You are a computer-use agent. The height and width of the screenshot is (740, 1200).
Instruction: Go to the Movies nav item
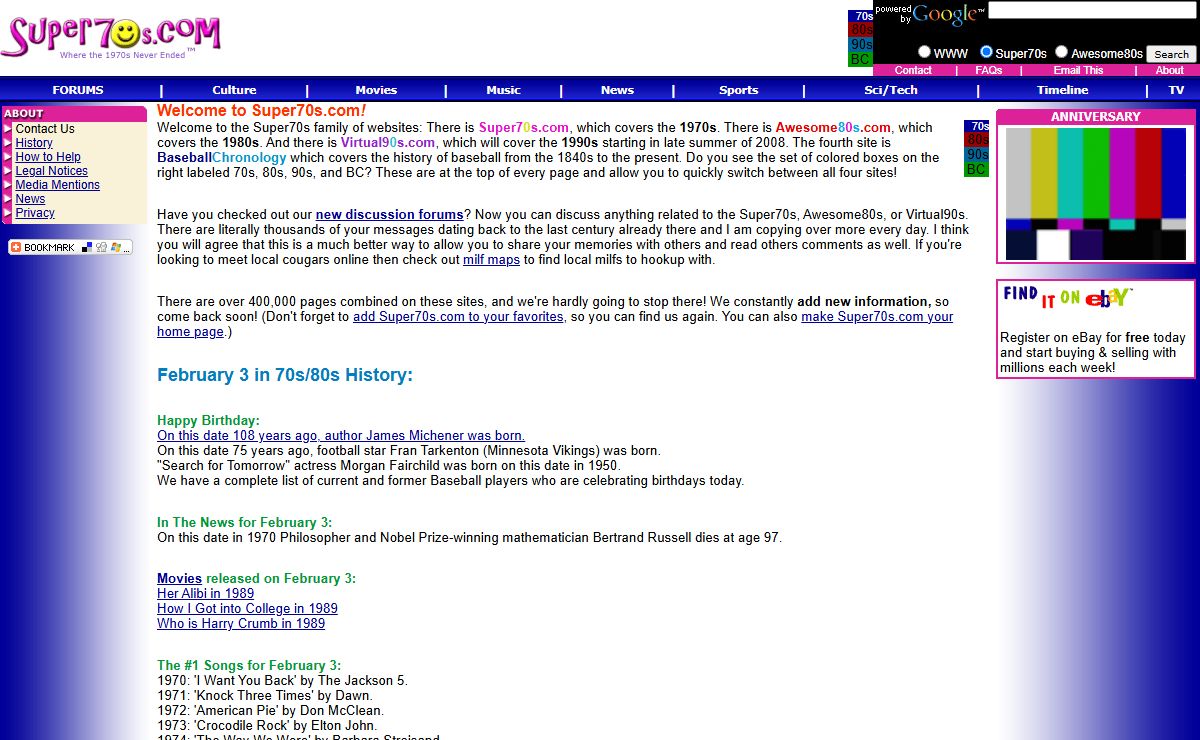(376, 90)
